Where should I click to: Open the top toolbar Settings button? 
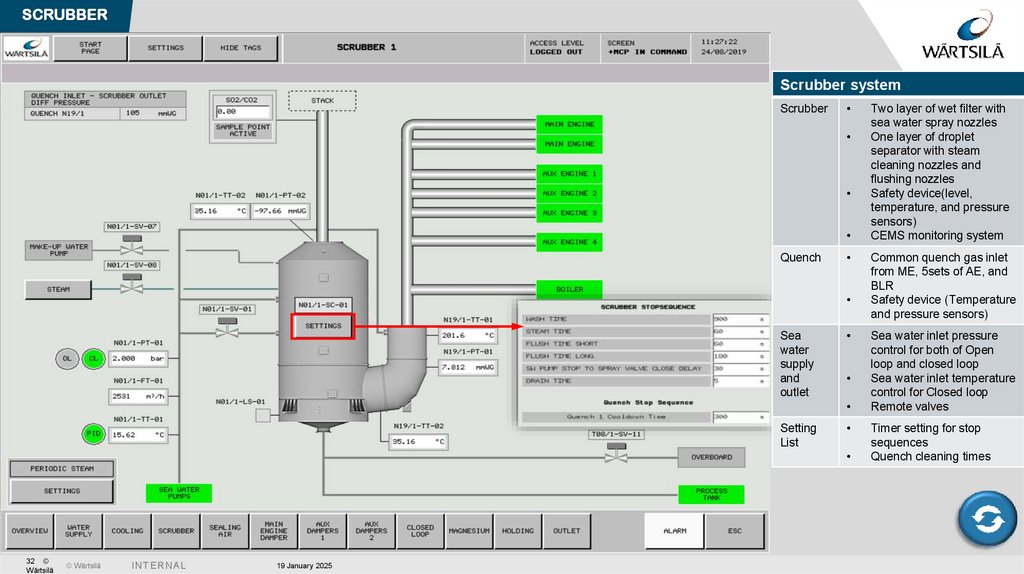click(x=165, y=48)
